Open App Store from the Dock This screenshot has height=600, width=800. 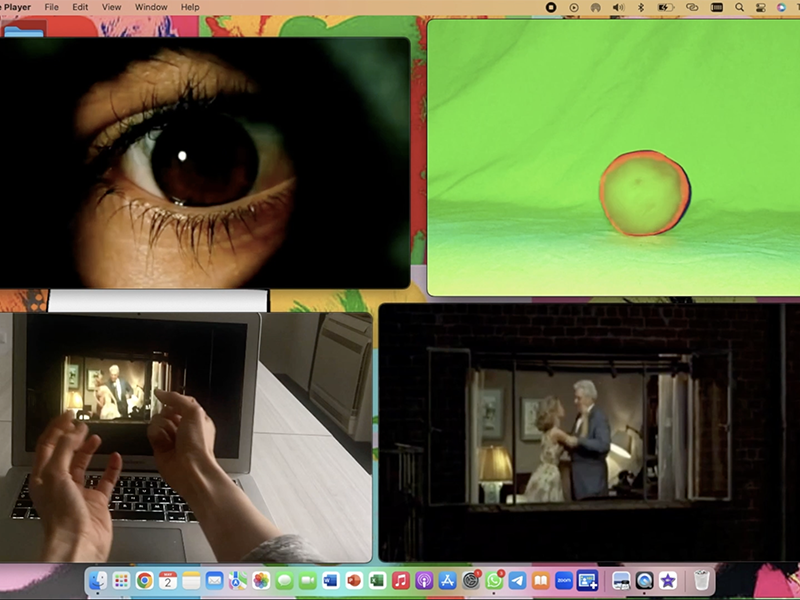click(x=447, y=580)
